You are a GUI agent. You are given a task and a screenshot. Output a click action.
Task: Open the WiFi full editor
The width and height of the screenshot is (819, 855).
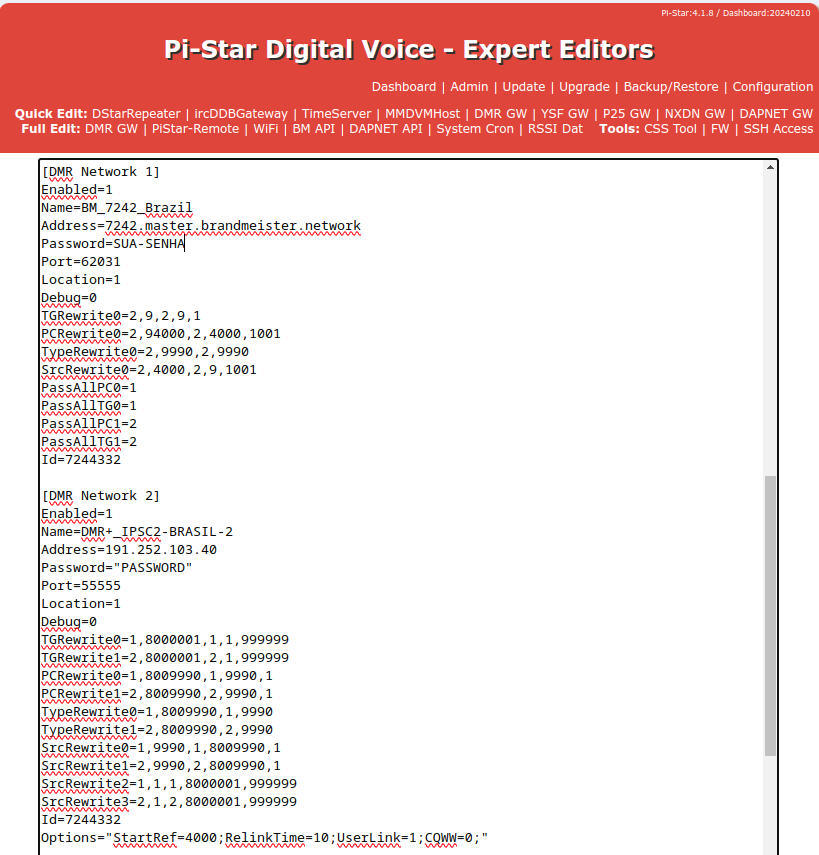[266, 129]
